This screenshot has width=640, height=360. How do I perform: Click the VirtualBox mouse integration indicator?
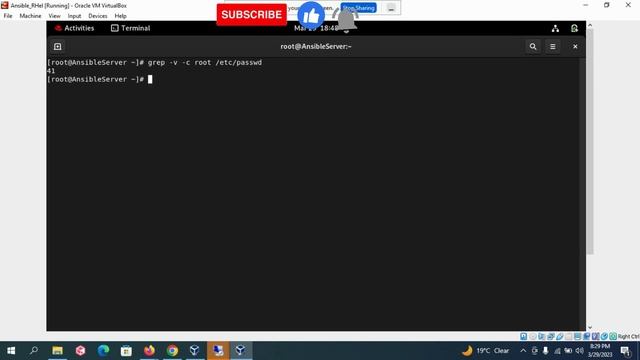click(x=604, y=336)
